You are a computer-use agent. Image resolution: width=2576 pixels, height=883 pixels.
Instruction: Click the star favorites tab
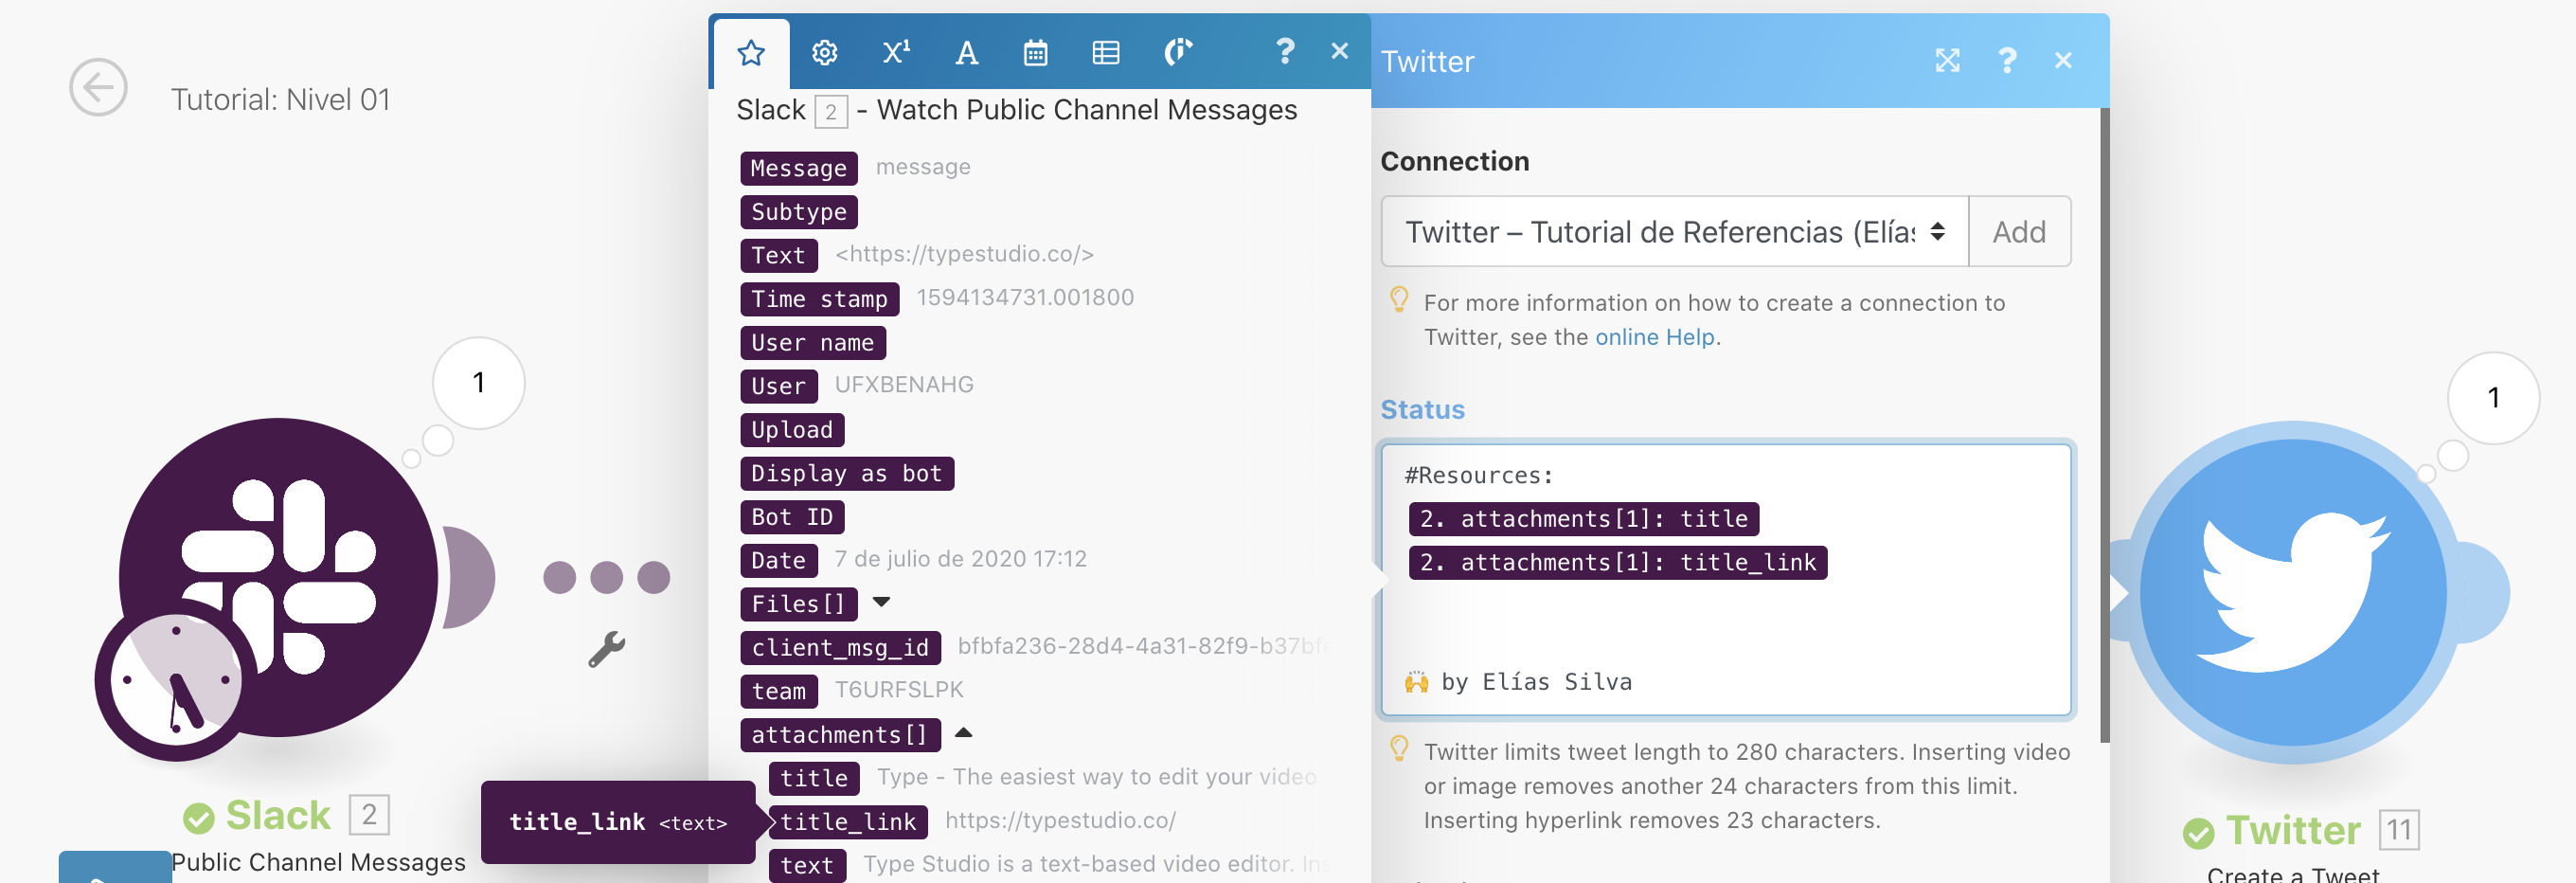click(x=751, y=52)
